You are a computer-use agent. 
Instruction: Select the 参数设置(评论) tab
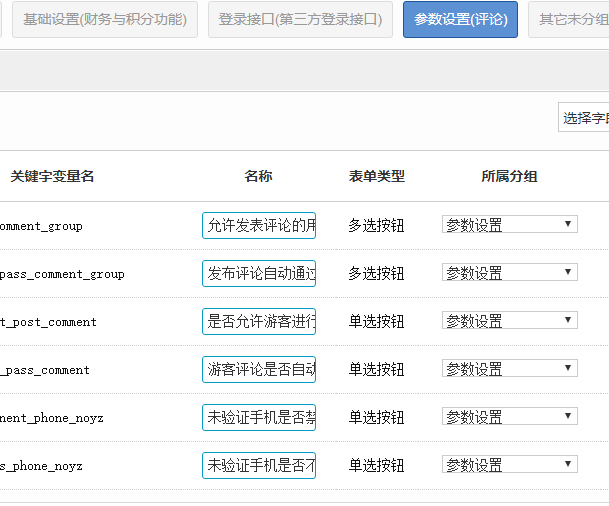pos(460,19)
